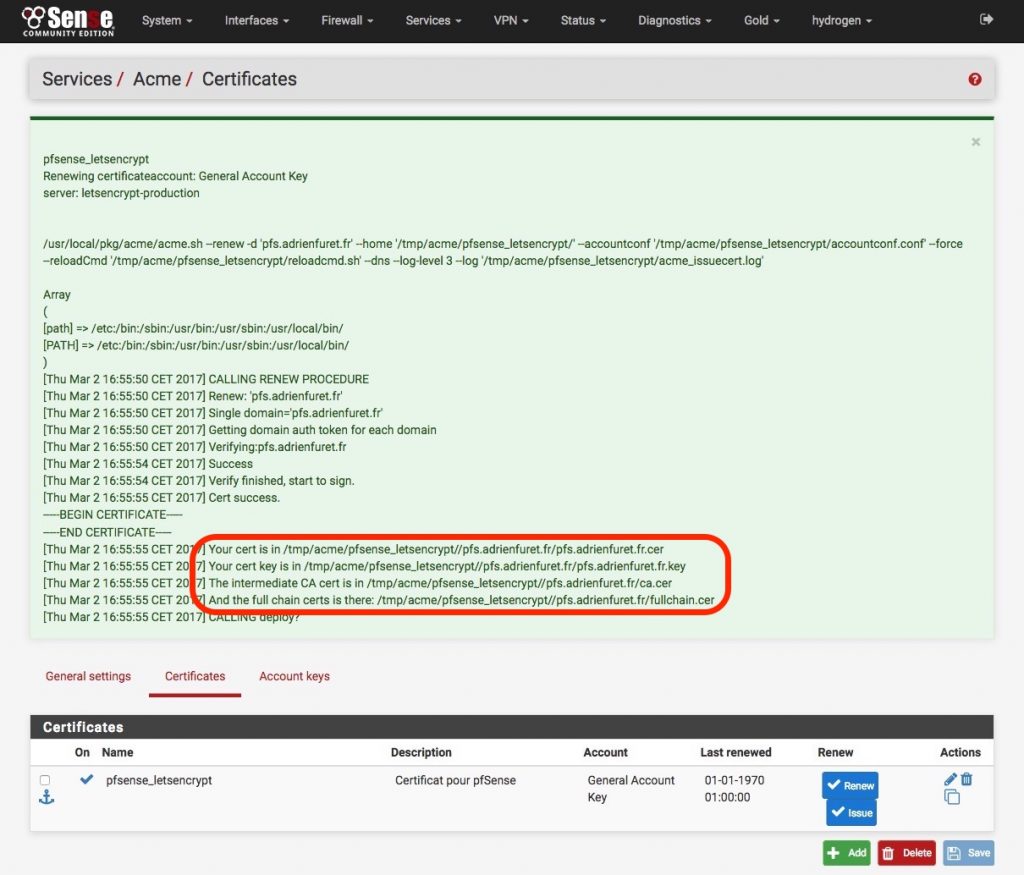Click the Description column header
The image size is (1024, 875).
421,752
